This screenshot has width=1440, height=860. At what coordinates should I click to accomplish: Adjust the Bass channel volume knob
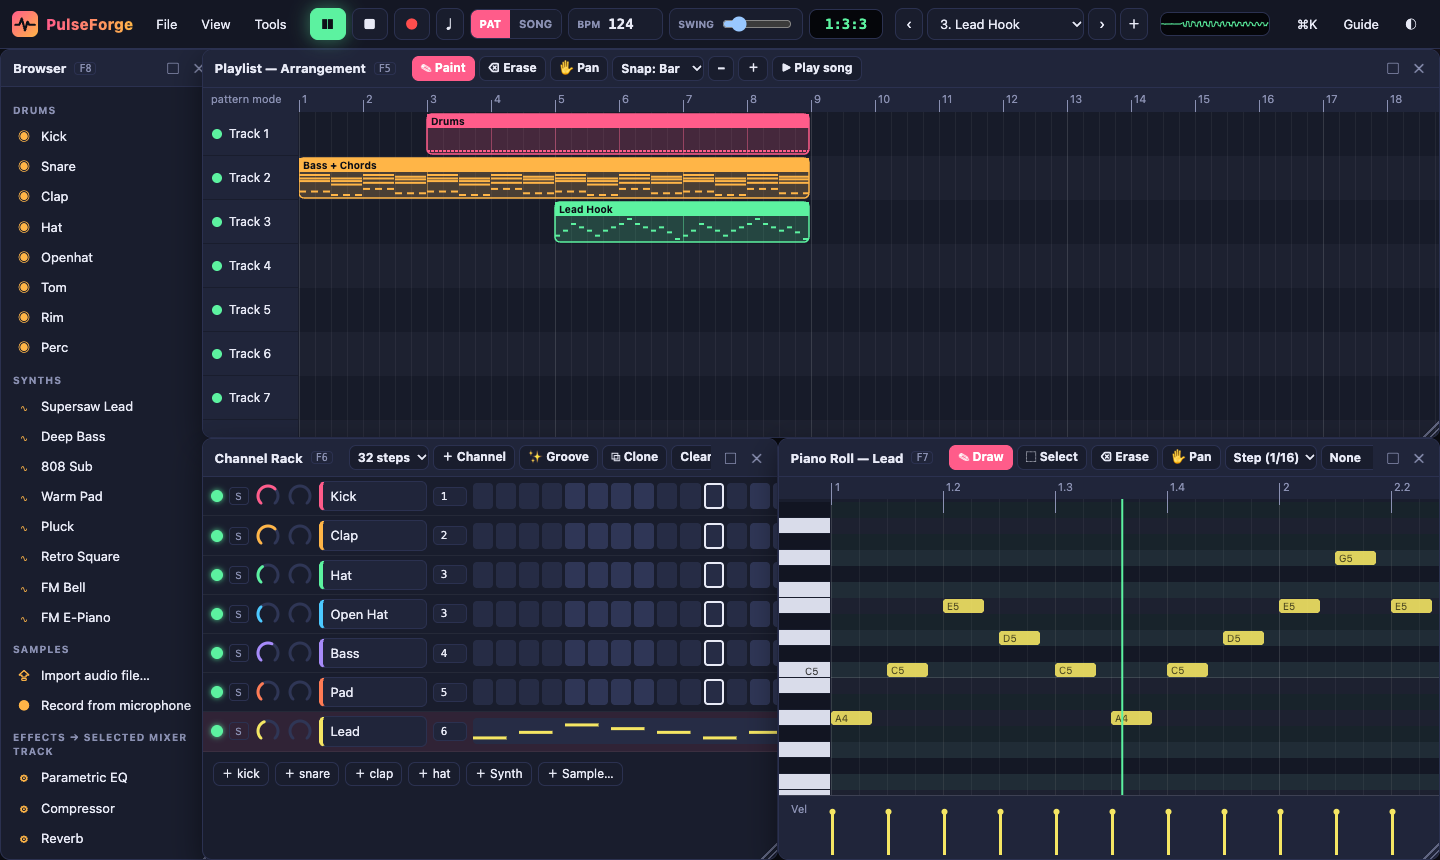click(267, 653)
